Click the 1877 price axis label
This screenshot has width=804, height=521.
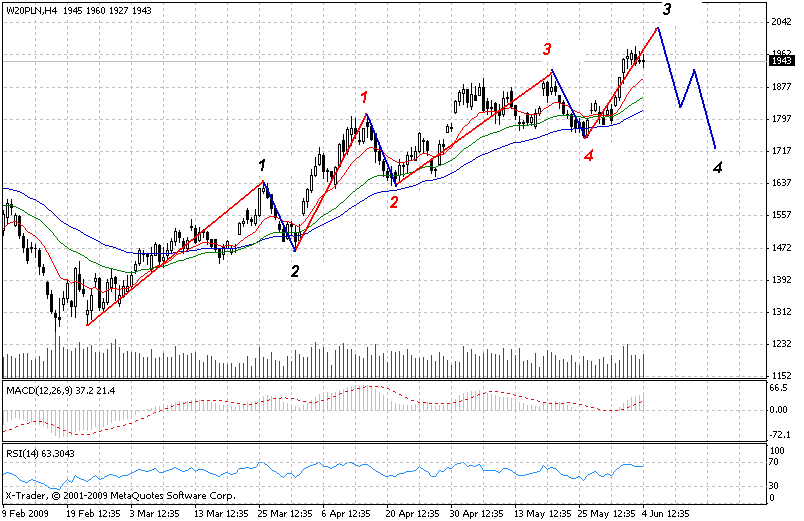coord(781,87)
